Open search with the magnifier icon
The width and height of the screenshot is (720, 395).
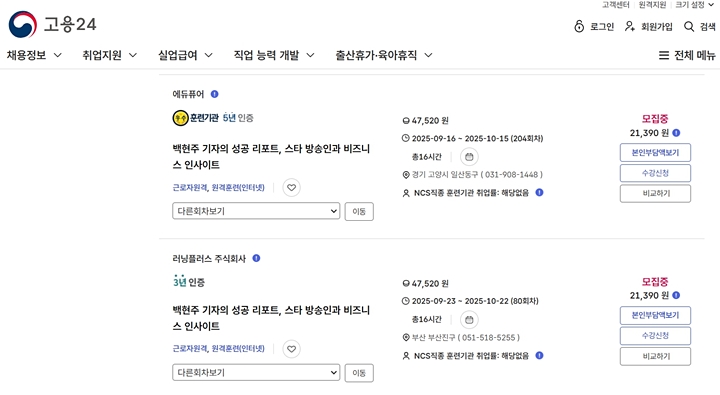point(689,27)
